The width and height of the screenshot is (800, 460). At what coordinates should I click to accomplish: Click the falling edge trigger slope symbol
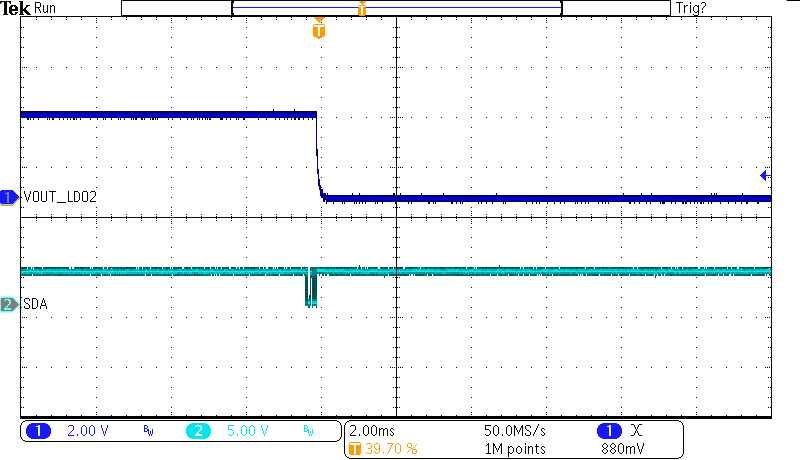pos(638,430)
